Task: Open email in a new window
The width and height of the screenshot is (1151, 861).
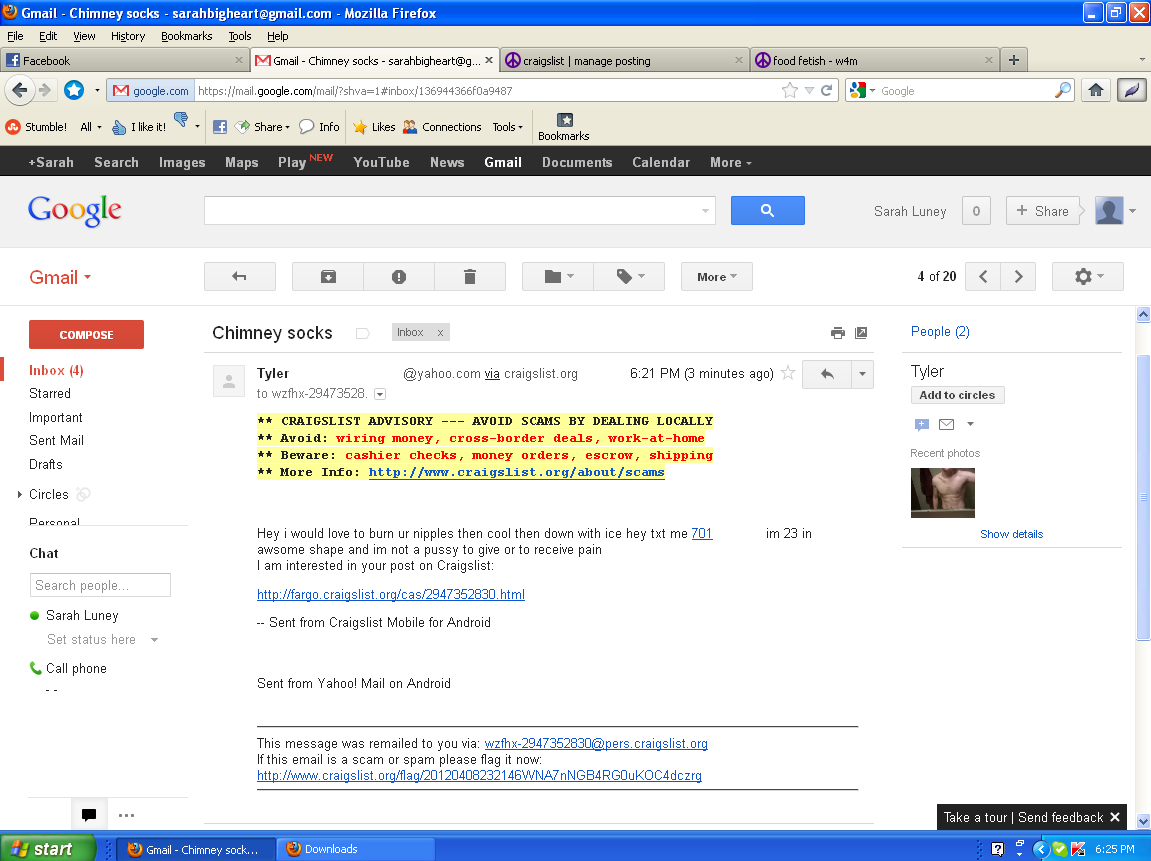Action: tap(861, 333)
